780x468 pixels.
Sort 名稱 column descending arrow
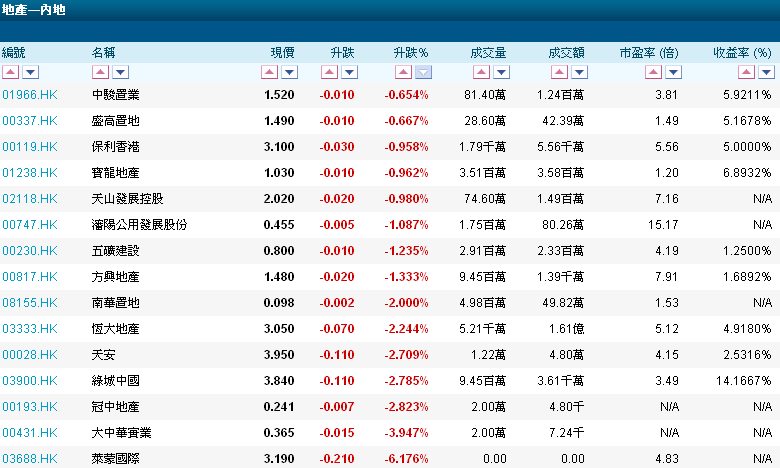pos(120,72)
